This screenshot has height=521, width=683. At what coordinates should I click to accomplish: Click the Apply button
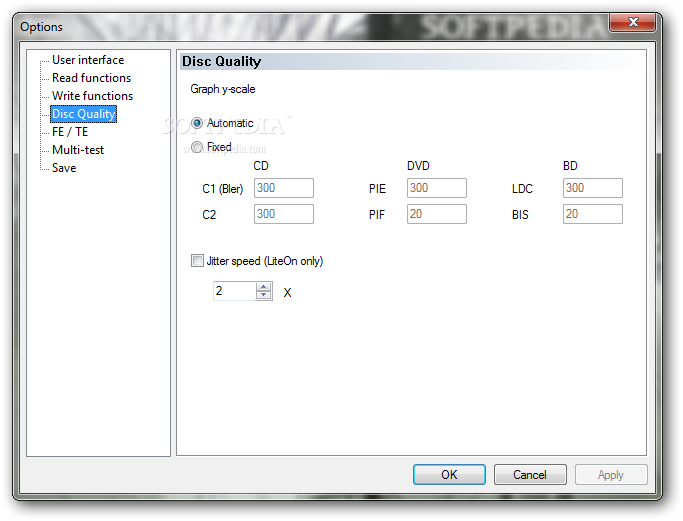pos(611,474)
